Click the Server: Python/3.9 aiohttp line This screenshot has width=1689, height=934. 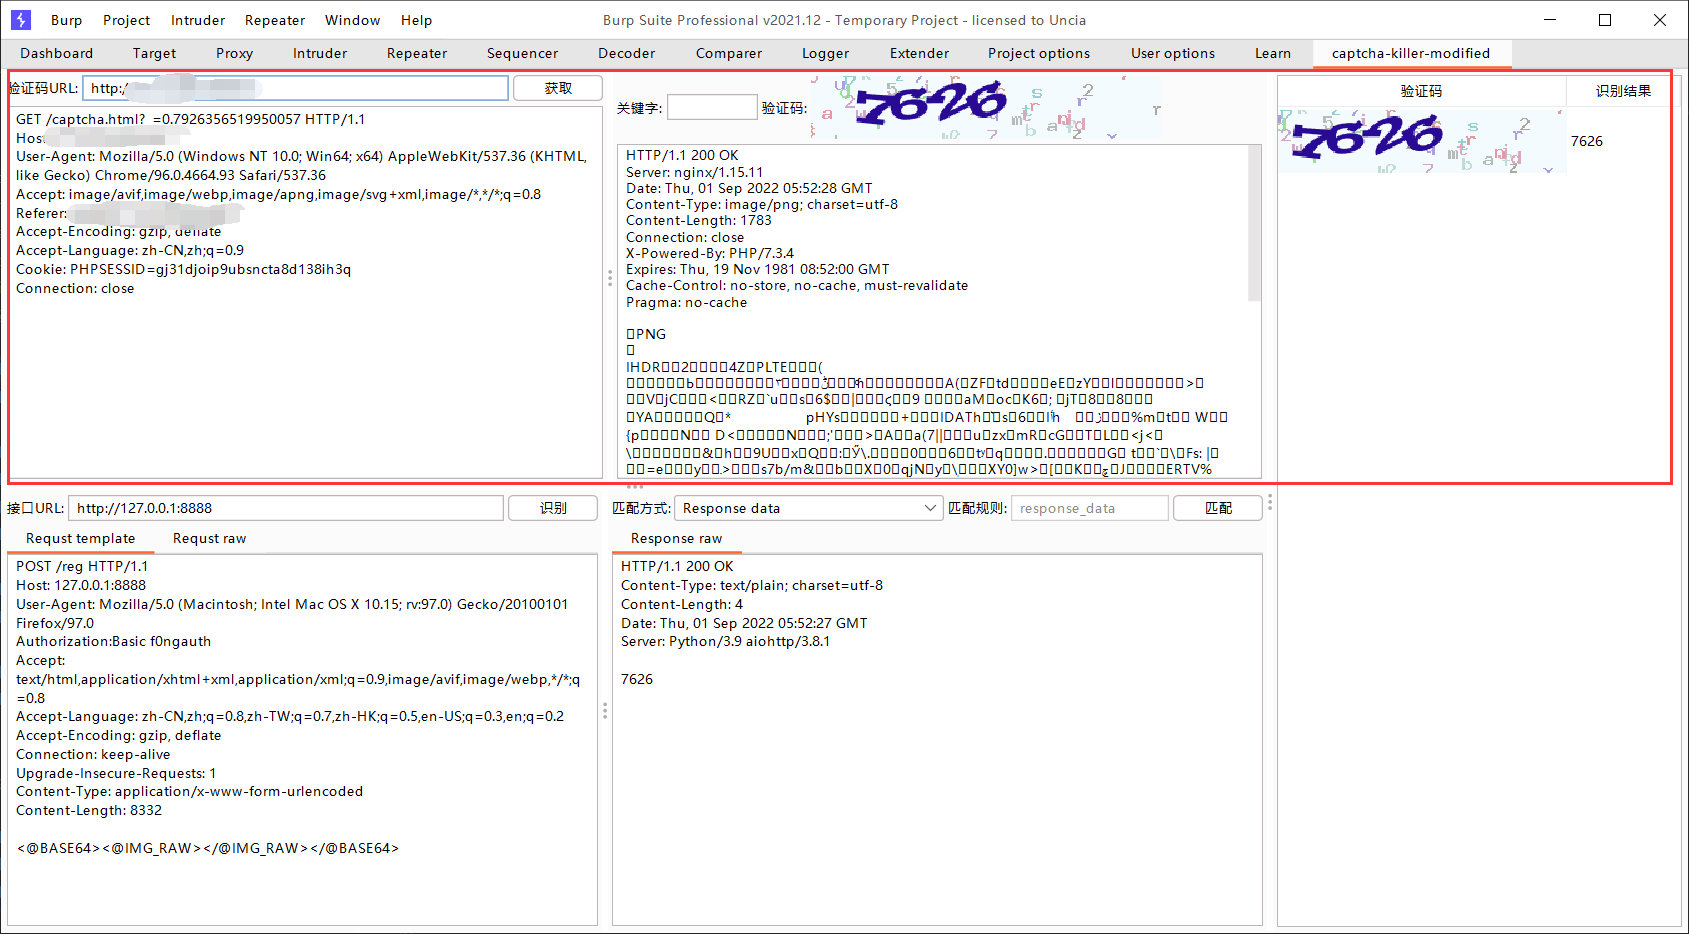tap(725, 641)
